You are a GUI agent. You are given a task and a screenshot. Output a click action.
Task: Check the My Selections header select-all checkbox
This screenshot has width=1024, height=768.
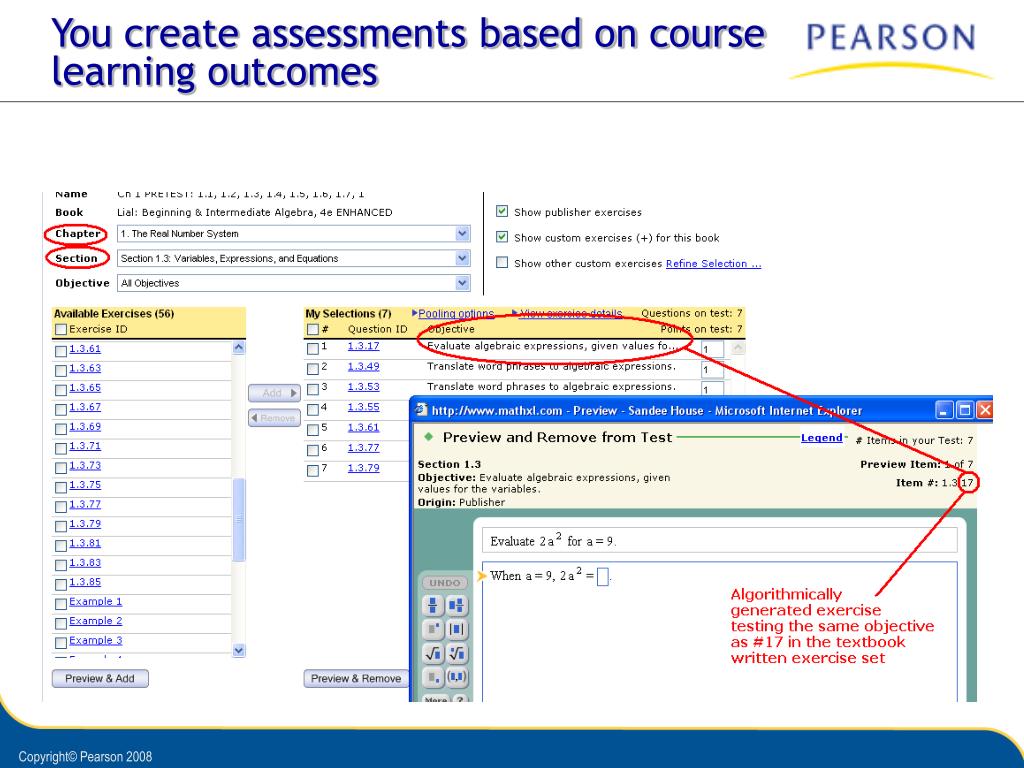tap(313, 329)
